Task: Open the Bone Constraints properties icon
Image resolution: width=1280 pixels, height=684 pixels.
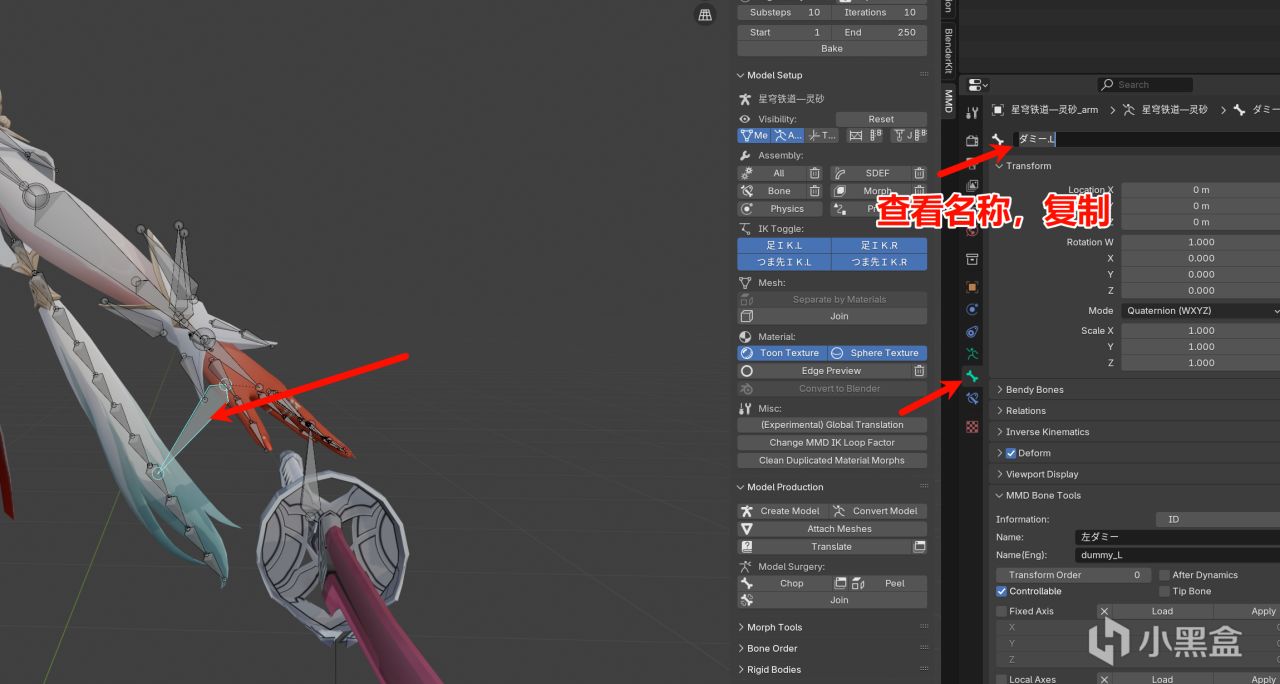Action: pyautogui.click(x=972, y=398)
